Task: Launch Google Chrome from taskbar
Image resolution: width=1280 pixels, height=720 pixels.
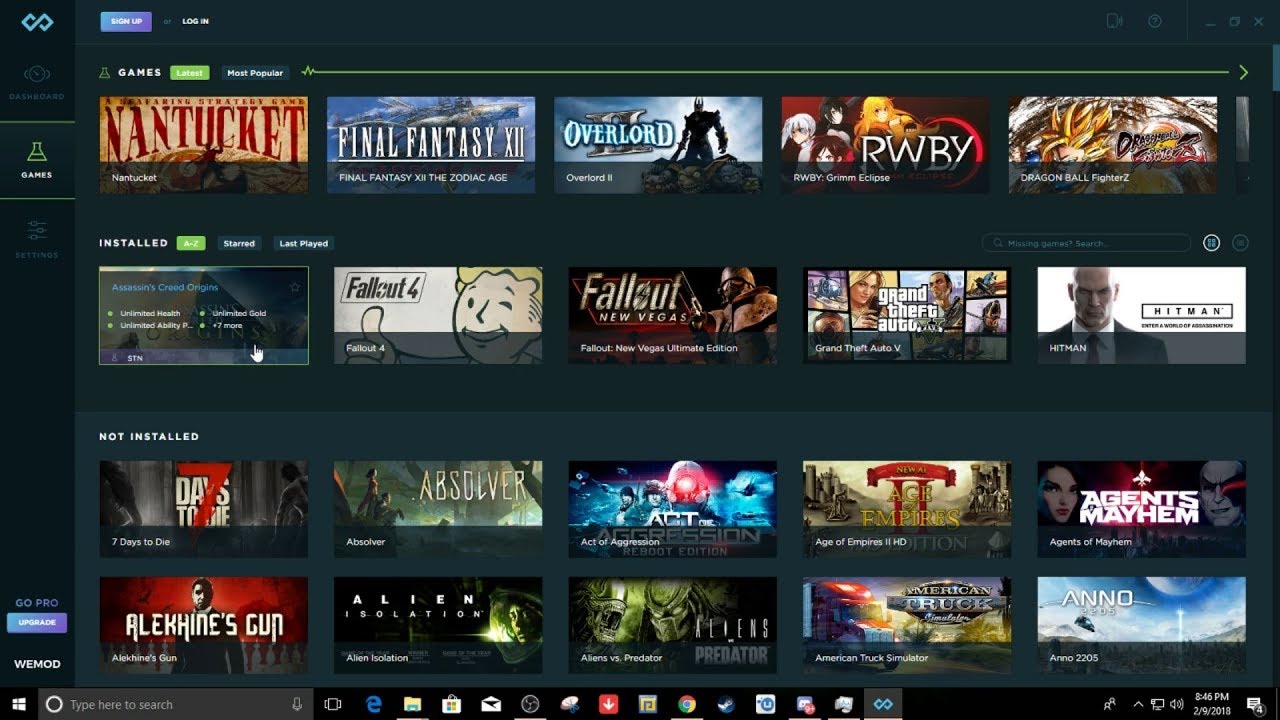Action: 686,704
